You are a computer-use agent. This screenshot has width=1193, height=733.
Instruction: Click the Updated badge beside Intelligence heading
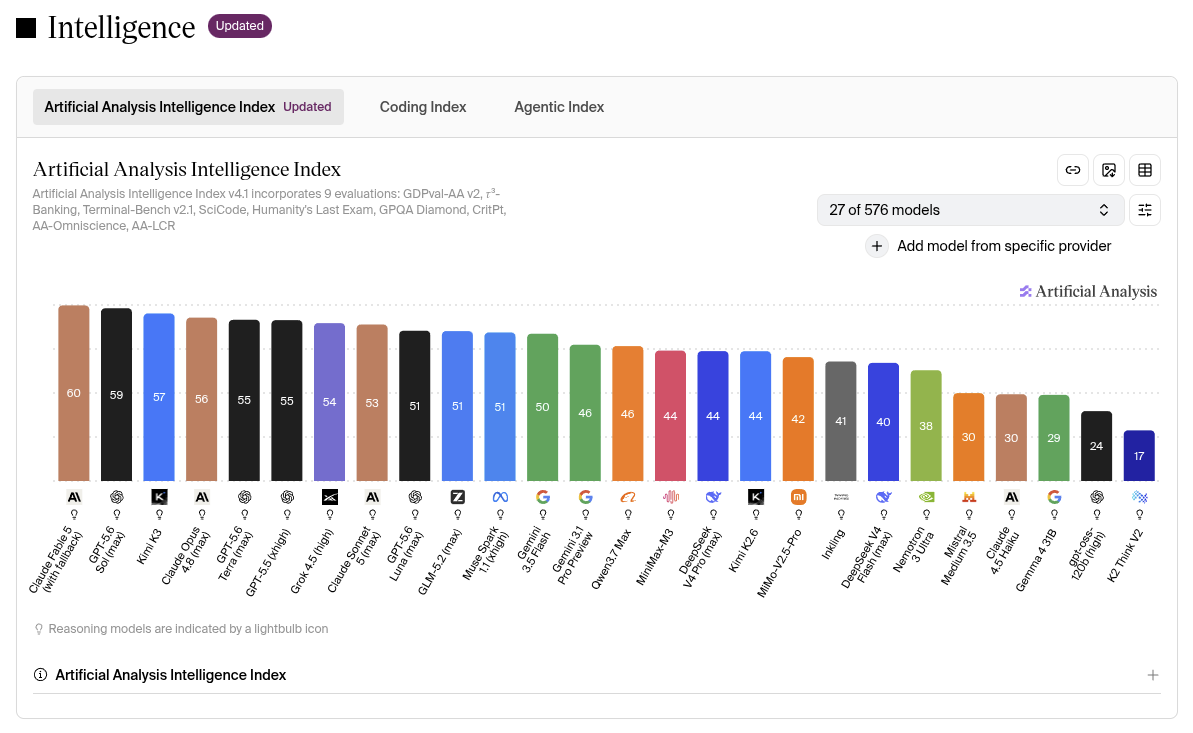click(x=240, y=26)
